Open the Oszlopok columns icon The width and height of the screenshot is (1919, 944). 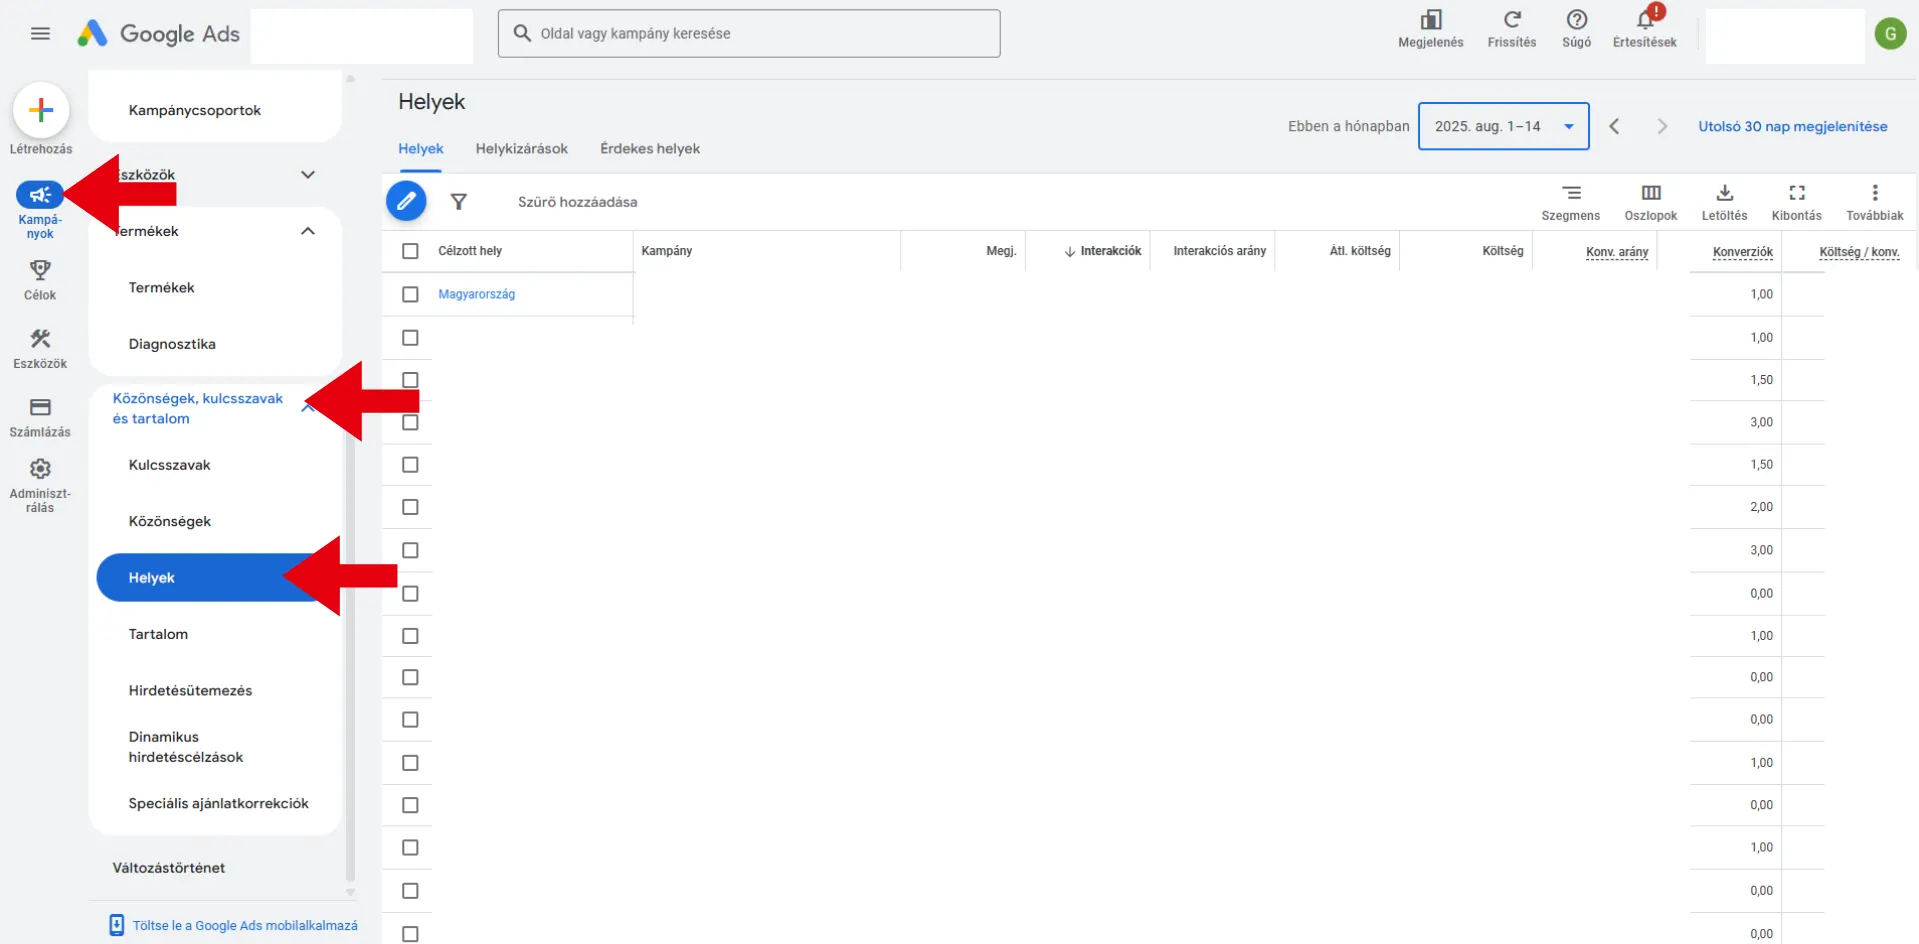point(1650,194)
